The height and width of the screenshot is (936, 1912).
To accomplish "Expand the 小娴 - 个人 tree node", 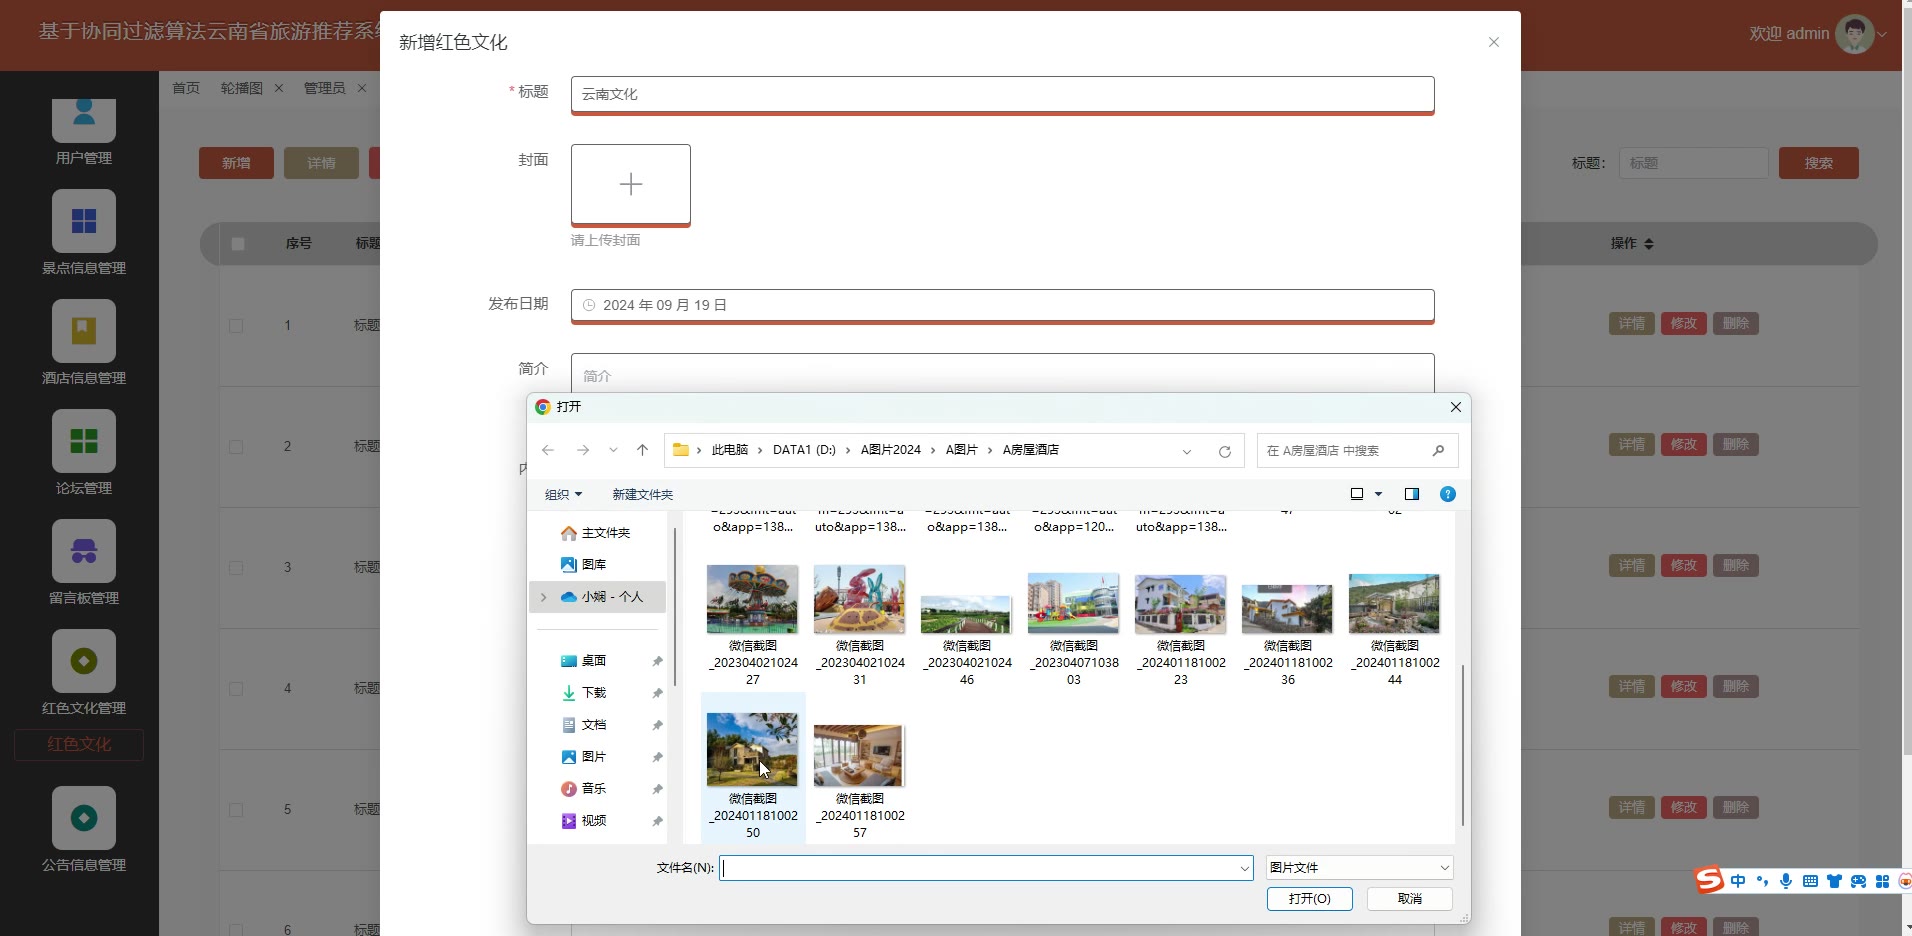I will (543, 597).
